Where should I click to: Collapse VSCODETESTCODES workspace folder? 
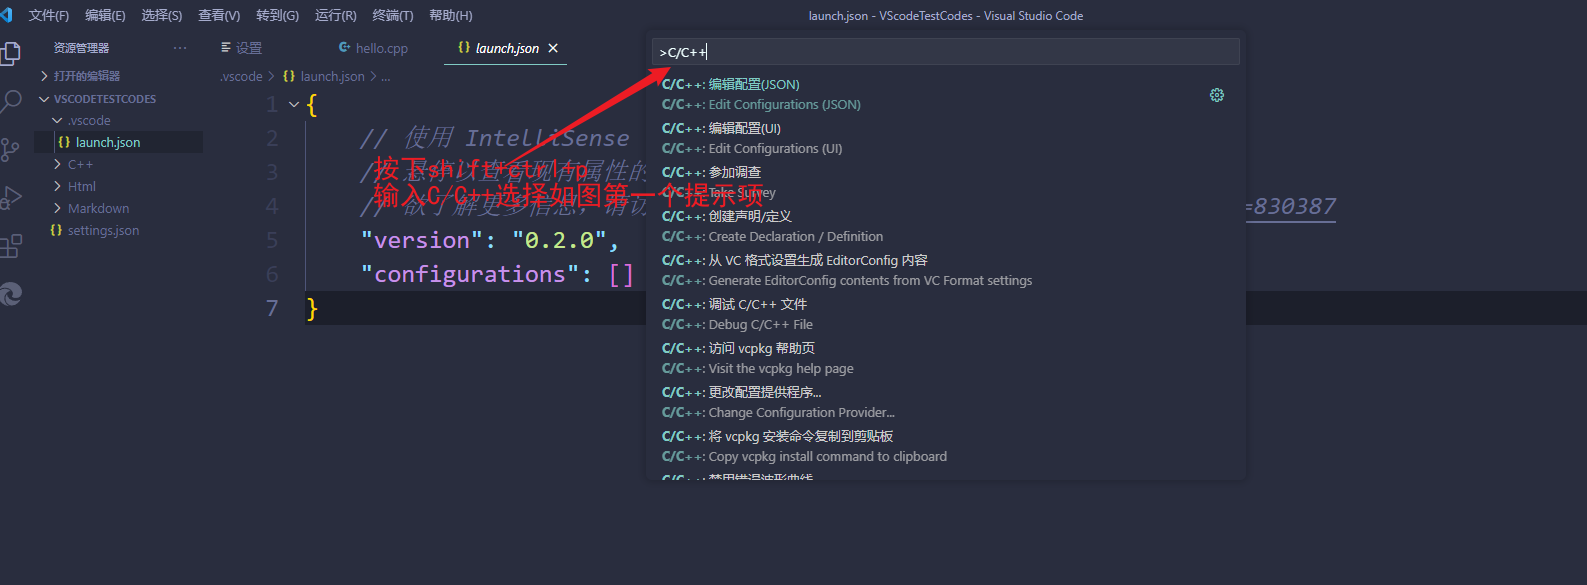(105, 99)
